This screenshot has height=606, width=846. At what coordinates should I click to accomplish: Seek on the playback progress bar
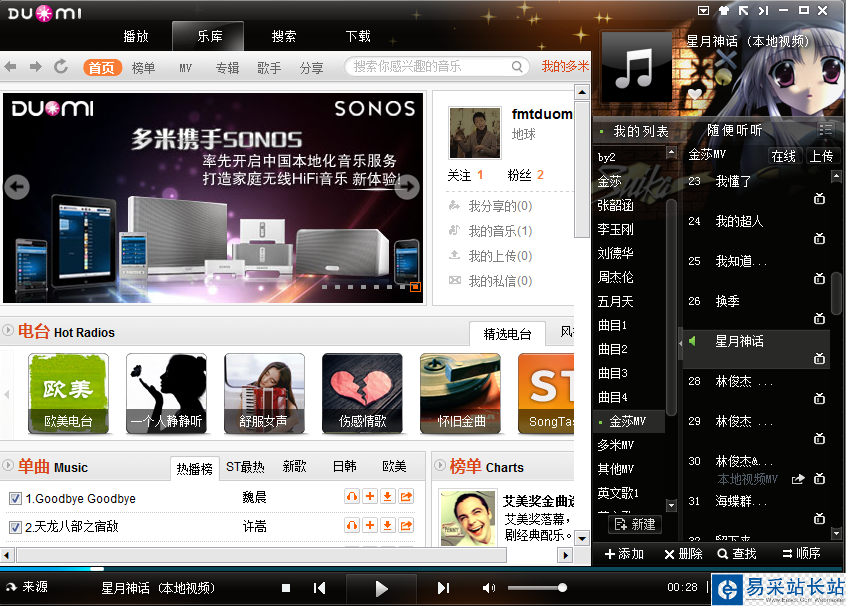pyautogui.click(x=422, y=569)
